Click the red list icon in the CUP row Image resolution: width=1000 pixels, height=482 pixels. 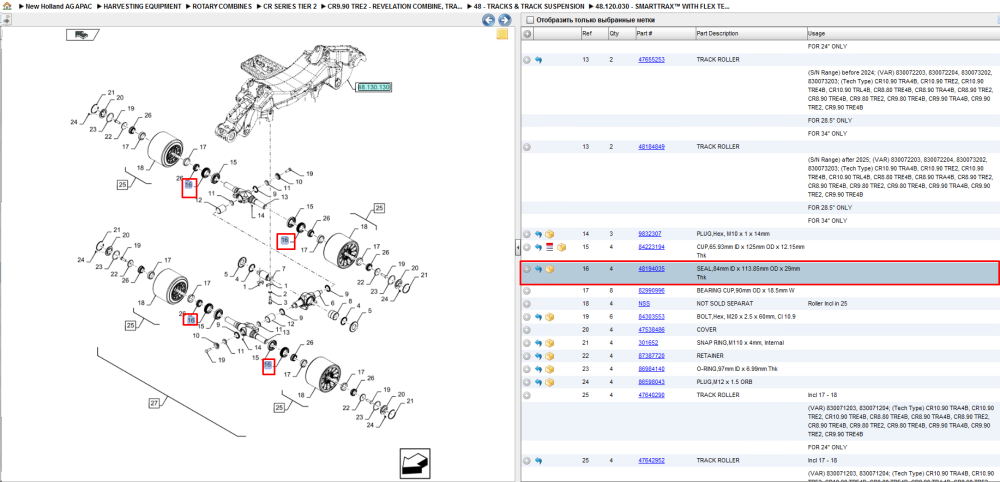[550, 247]
